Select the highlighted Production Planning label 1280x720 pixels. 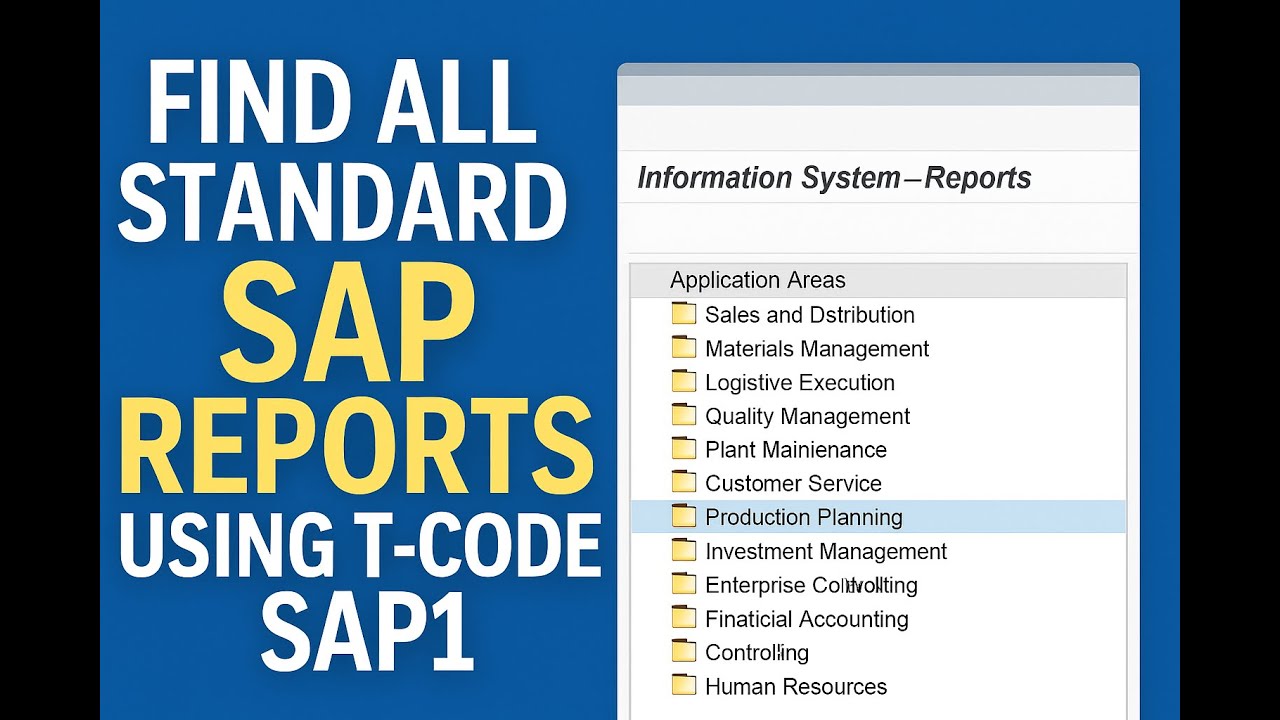(x=804, y=518)
